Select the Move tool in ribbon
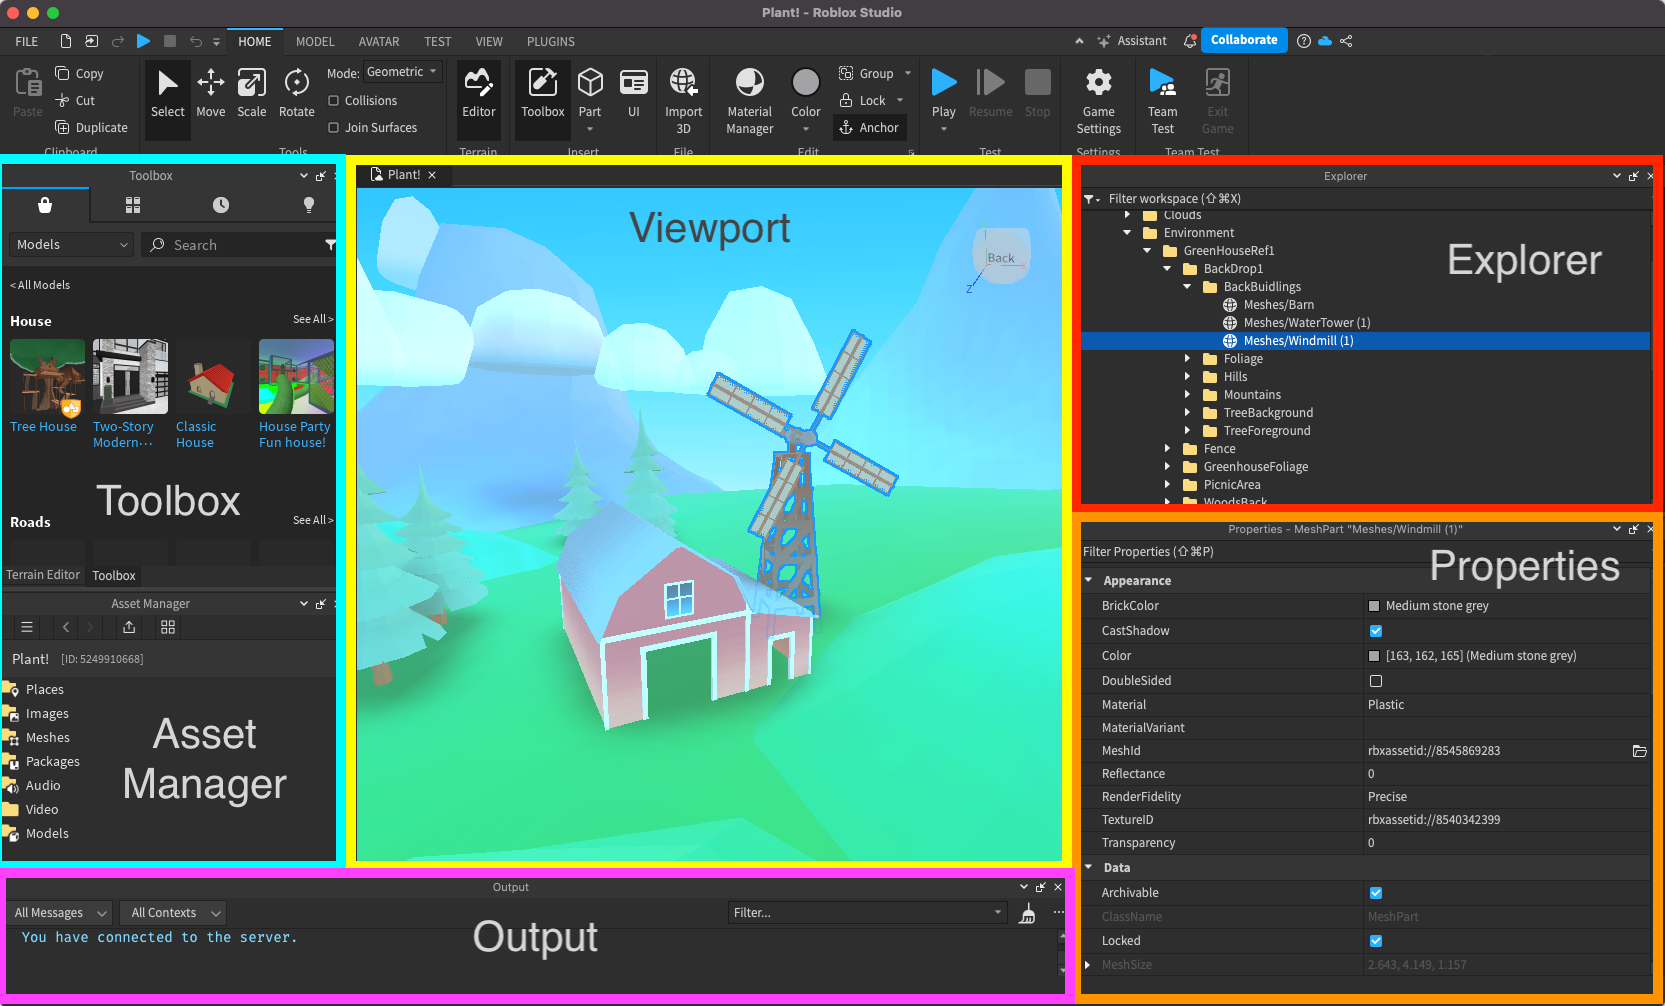Viewport: 1665px width, 1006px height. tap(210, 93)
